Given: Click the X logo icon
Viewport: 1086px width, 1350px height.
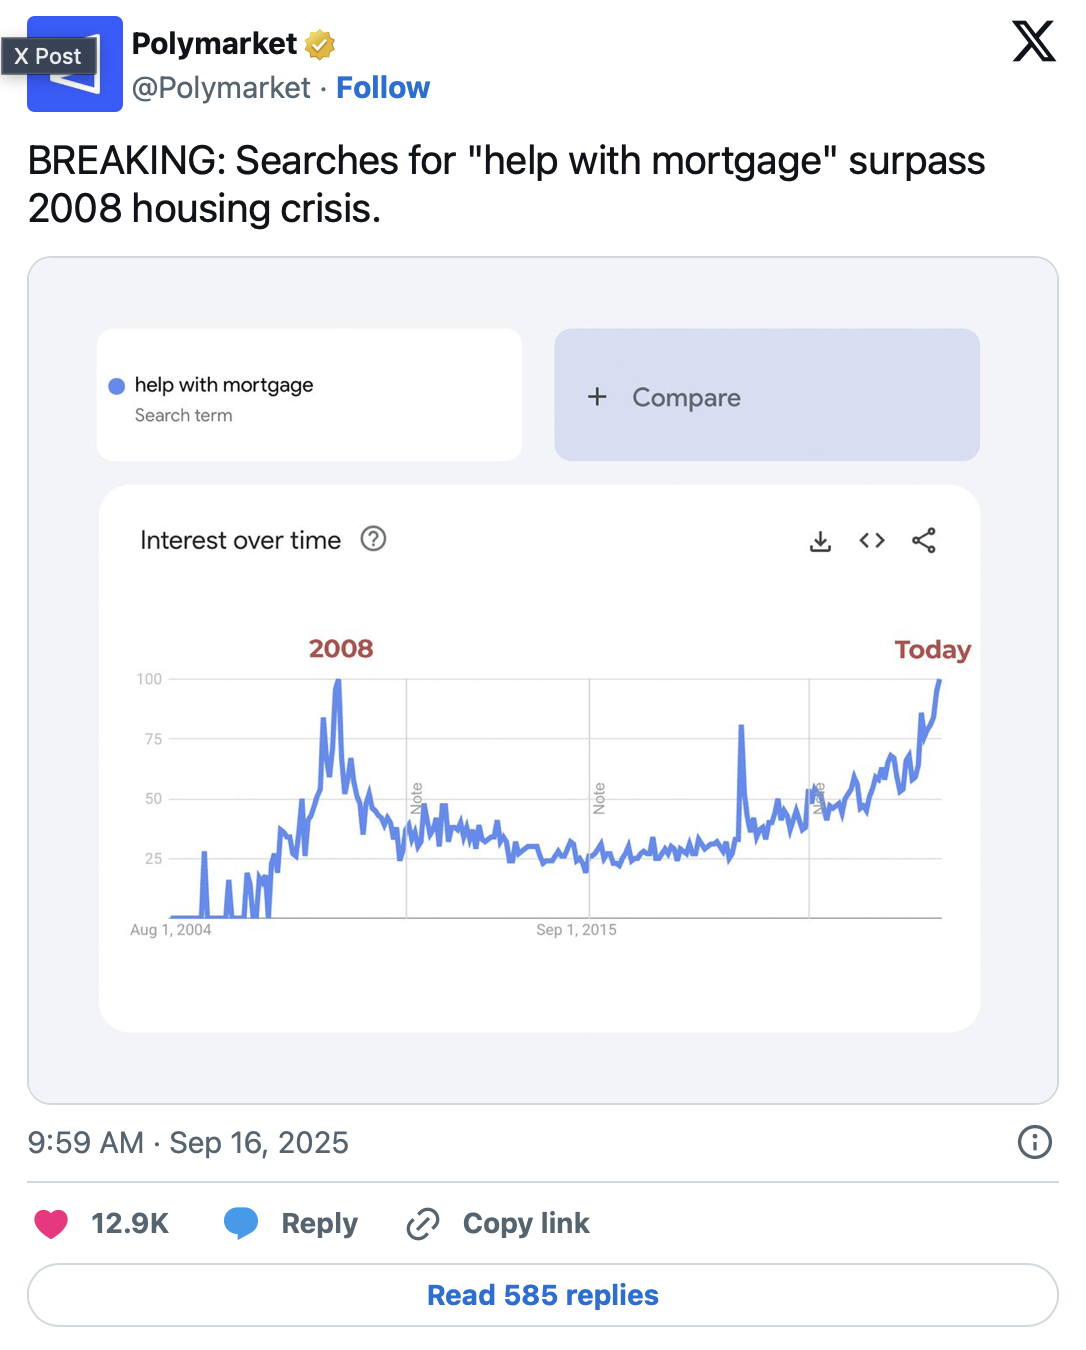Looking at the screenshot, I should [1033, 42].
